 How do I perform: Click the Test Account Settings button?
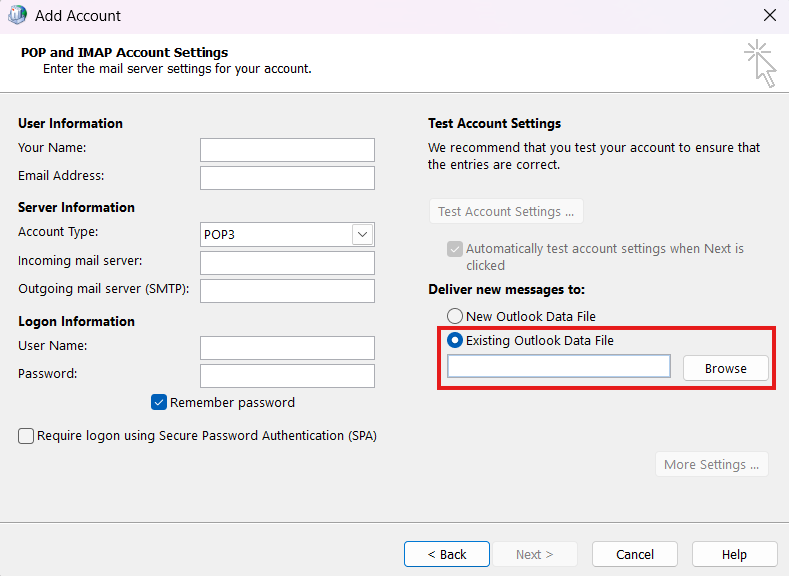pos(506,212)
